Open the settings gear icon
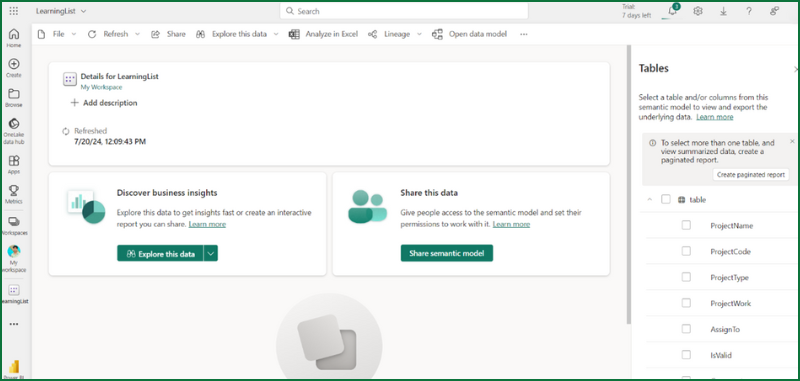 click(698, 11)
